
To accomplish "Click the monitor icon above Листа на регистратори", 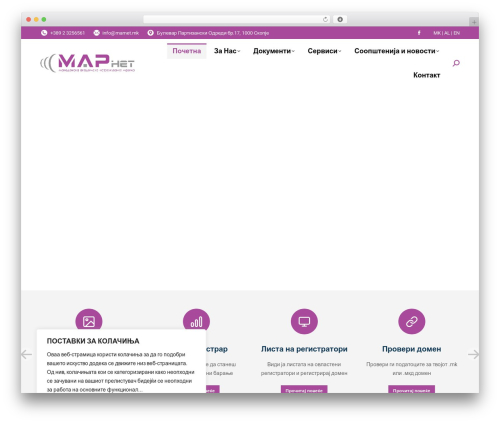I will click(x=304, y=321).
